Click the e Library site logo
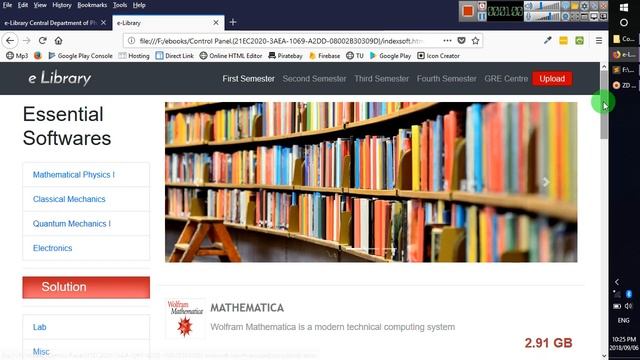640x360 pixels. pos(60,78)
